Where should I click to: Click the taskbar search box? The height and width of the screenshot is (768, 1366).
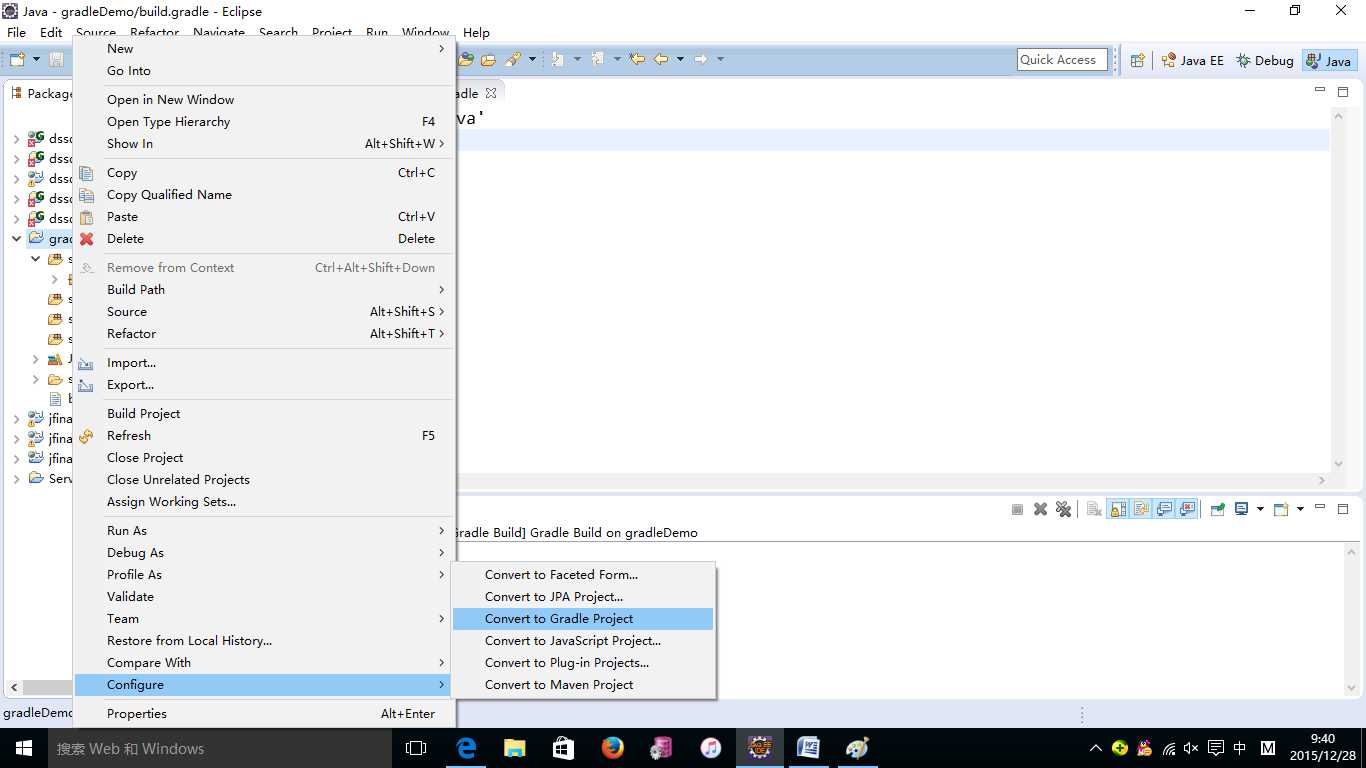219,748
